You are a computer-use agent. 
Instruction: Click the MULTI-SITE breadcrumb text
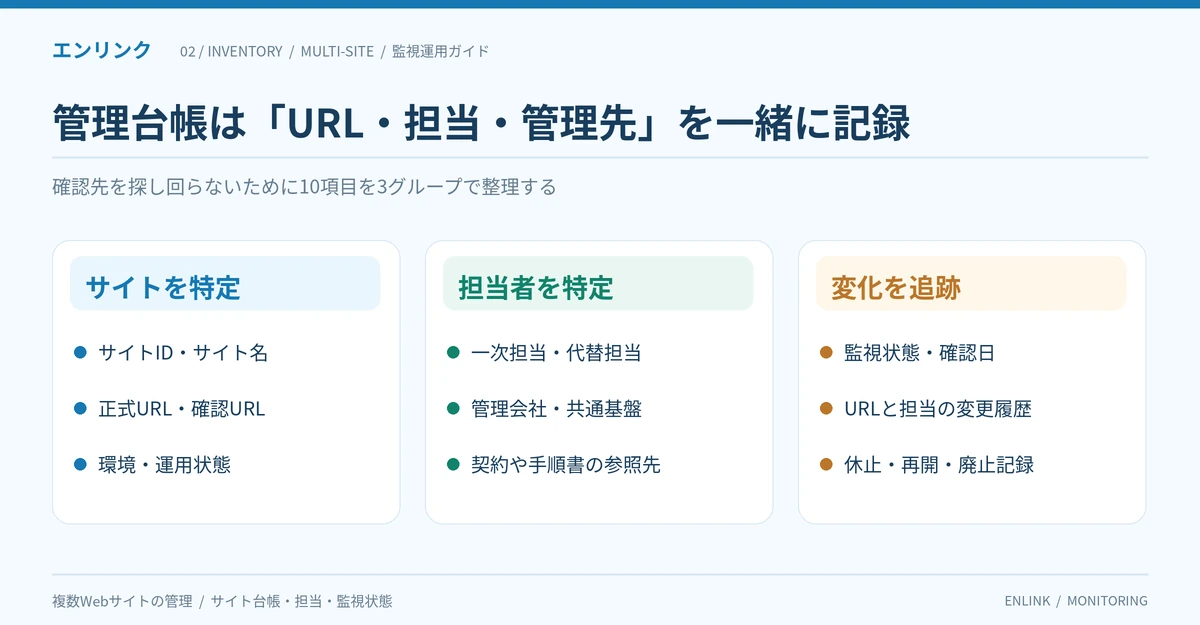click(337, 51)
